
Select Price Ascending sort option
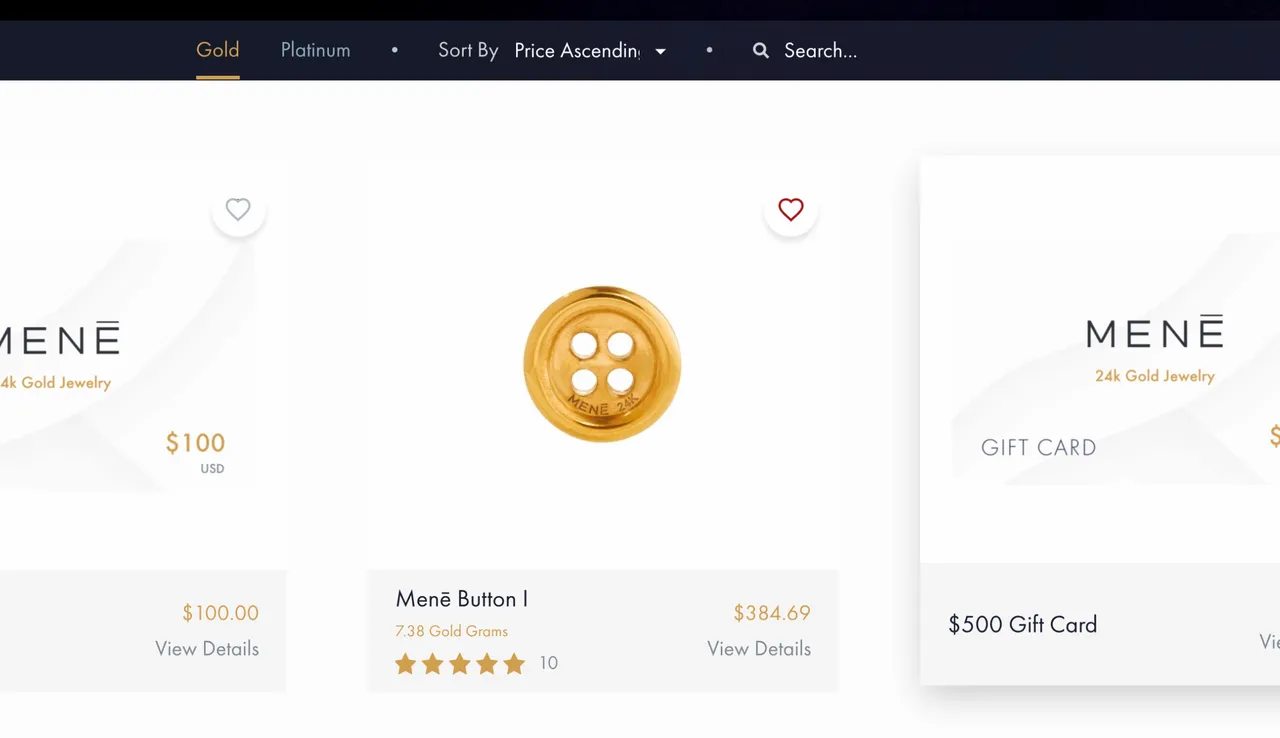coord(577,50)
